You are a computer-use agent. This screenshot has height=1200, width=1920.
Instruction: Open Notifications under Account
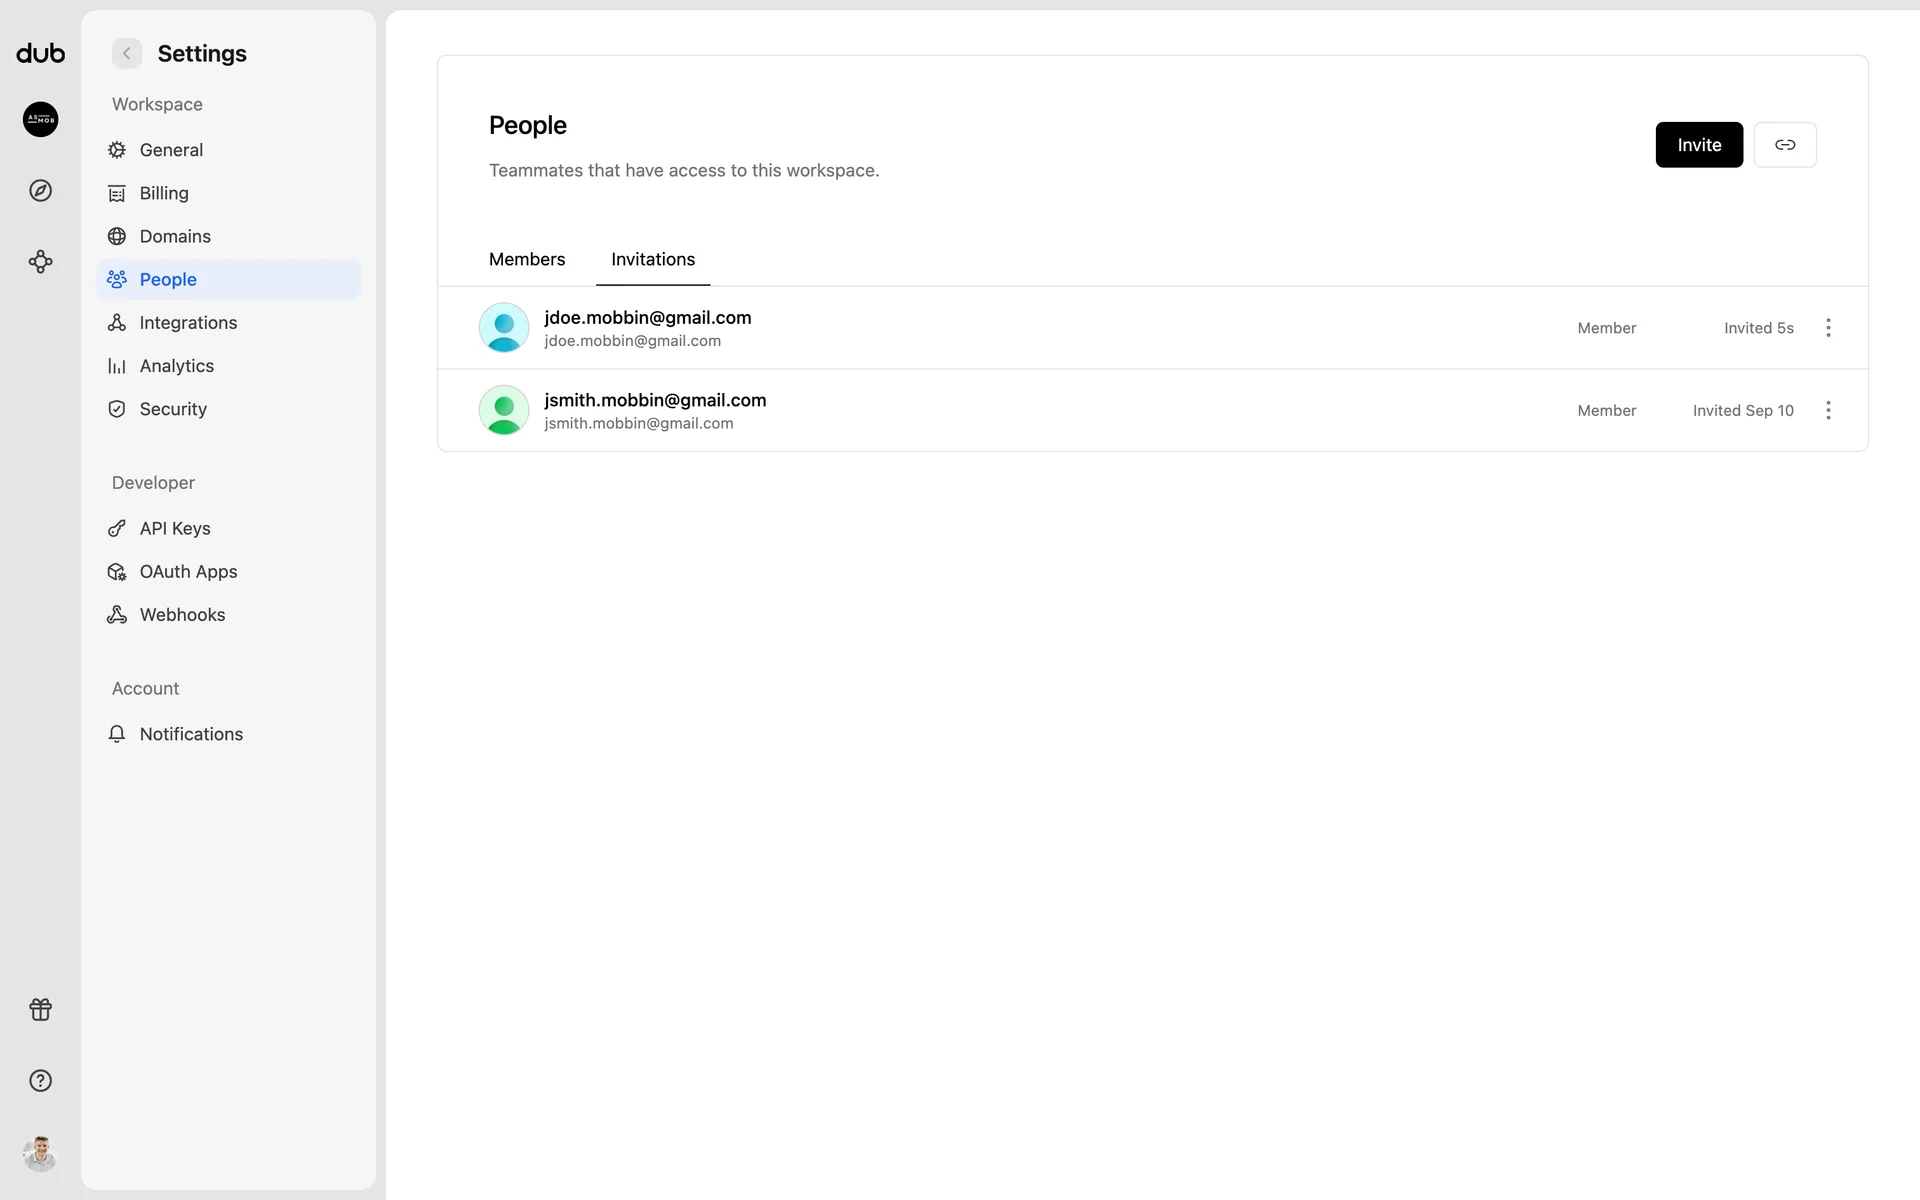click(191, 734)
